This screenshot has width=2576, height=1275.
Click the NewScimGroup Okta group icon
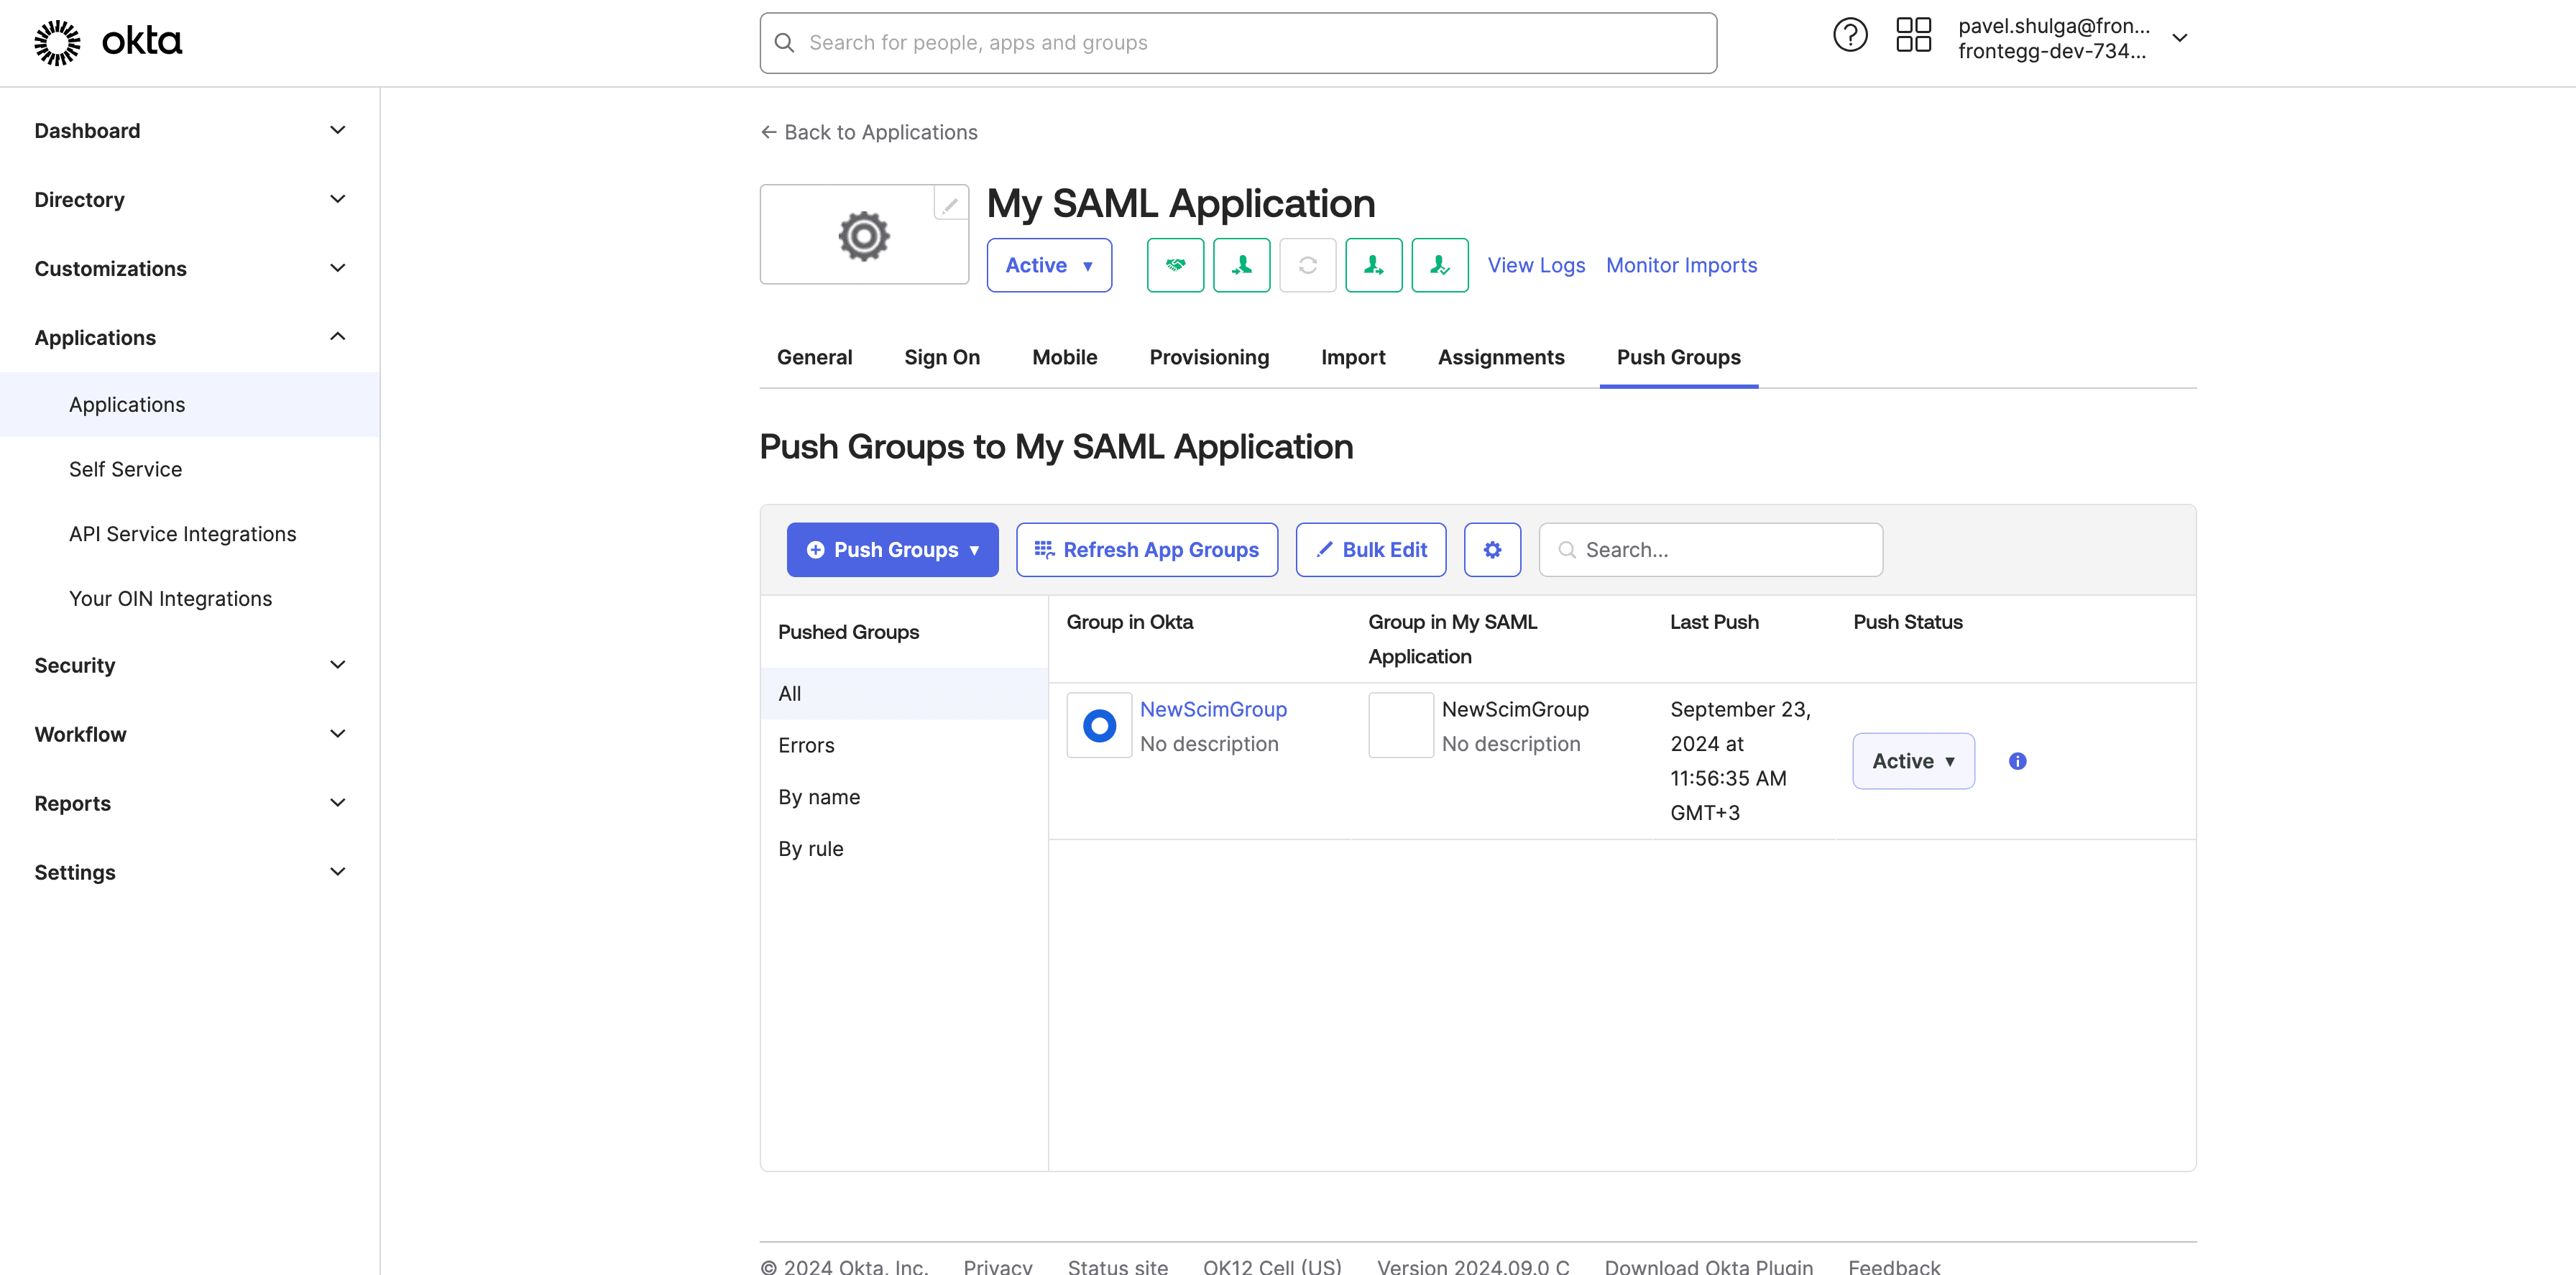(1099, 725)
